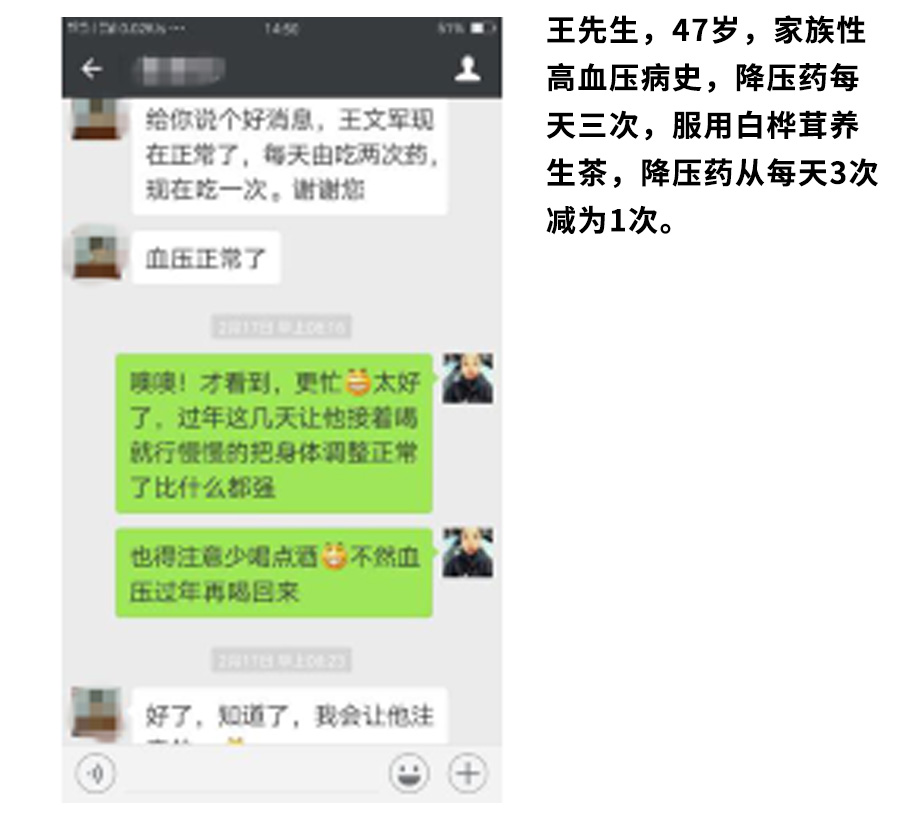Tap the emoji in 少喝点酒 green message

point(334,556)
